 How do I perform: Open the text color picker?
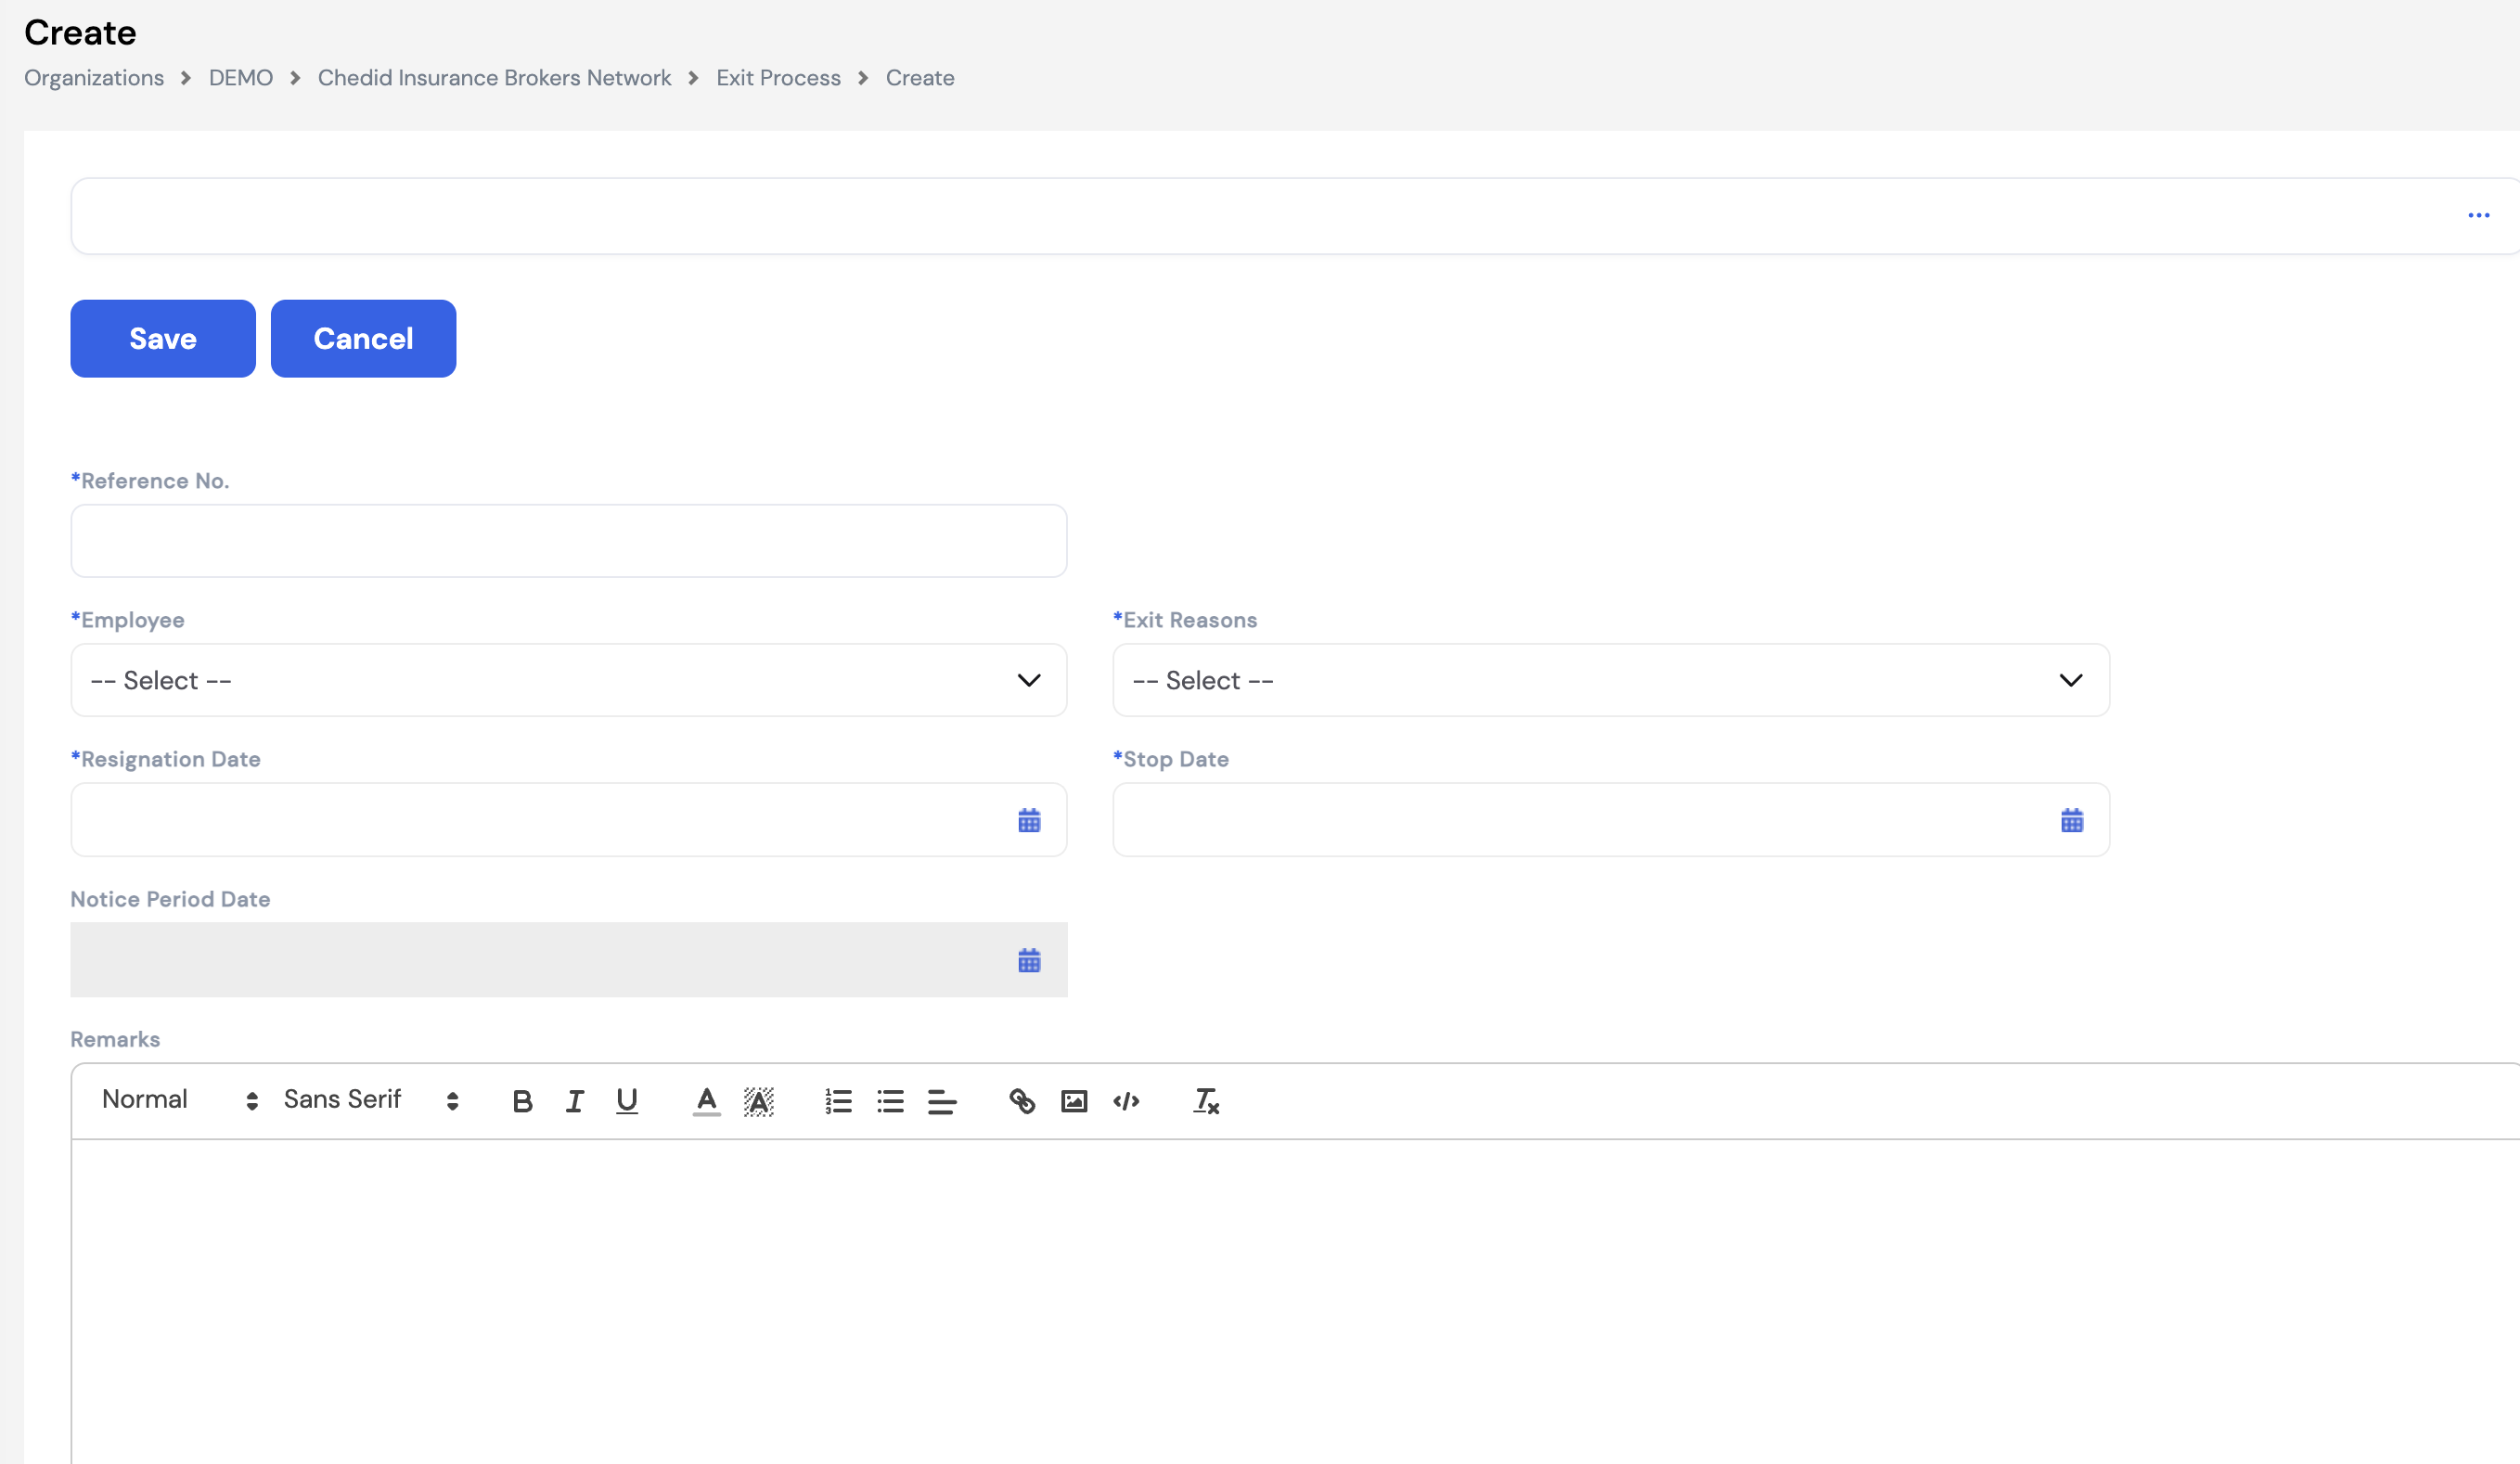[x=706, y=1101]
